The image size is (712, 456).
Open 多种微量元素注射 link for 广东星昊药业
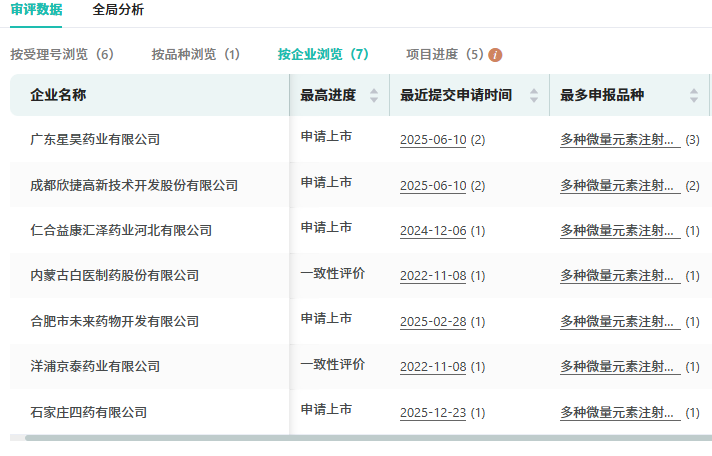618,140
